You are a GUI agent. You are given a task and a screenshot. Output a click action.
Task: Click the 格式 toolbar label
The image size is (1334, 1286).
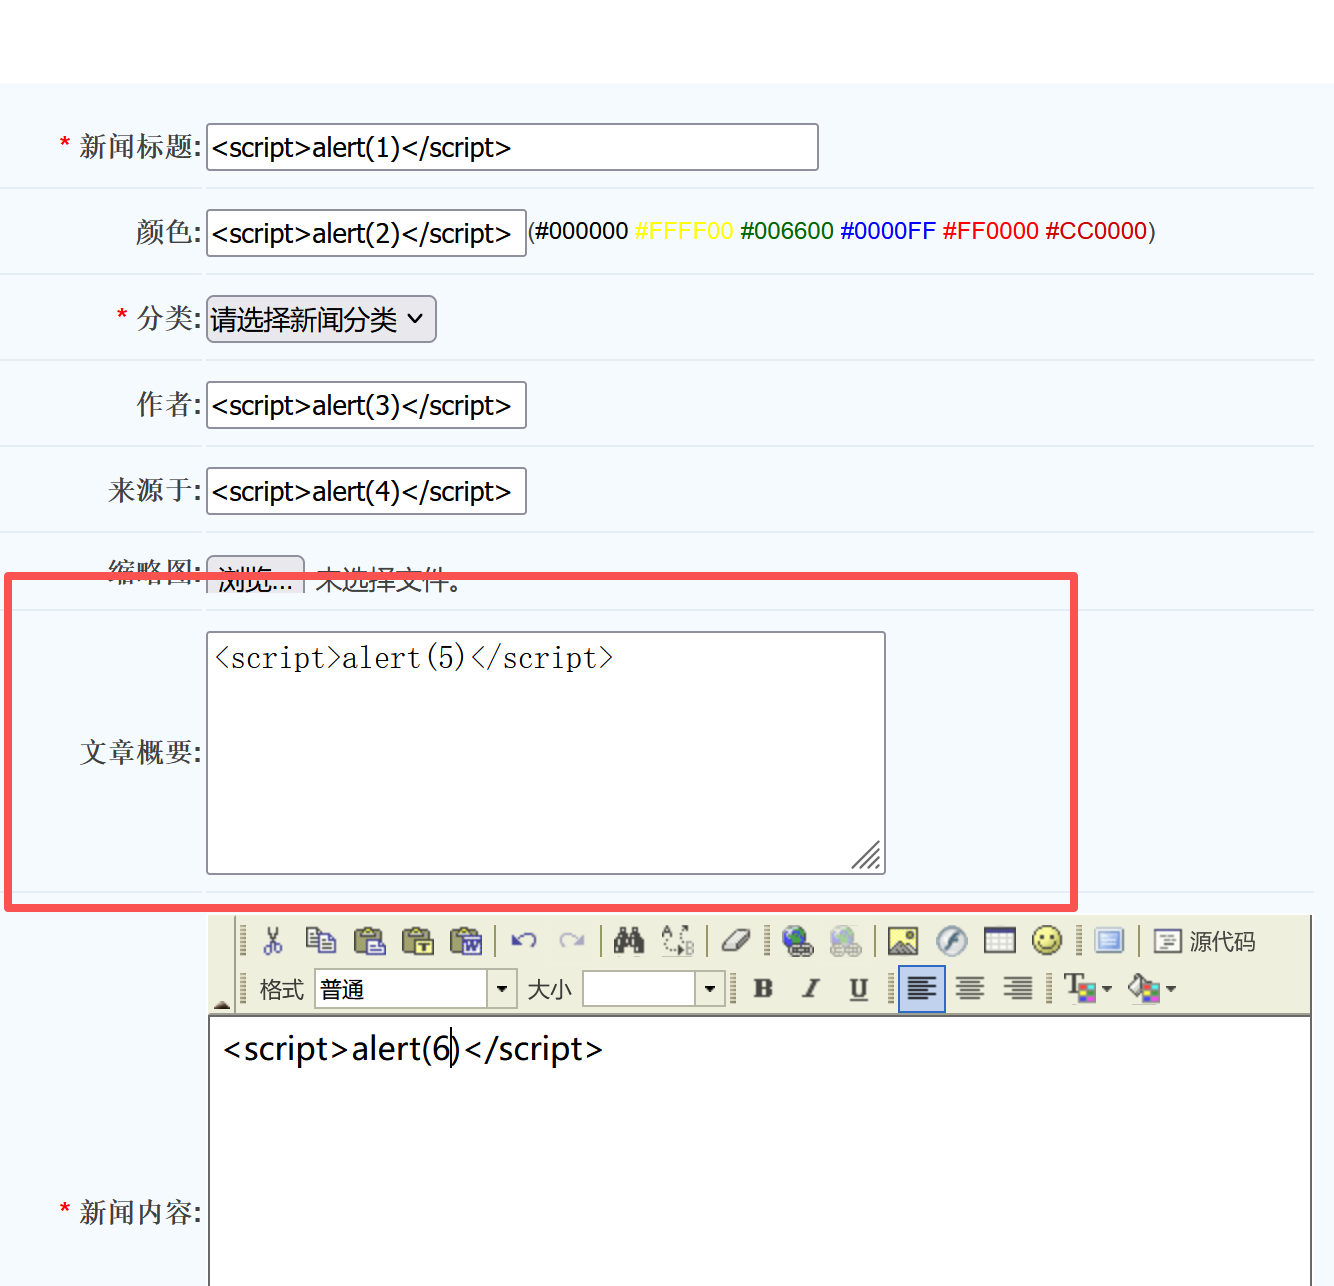point(281,989)
